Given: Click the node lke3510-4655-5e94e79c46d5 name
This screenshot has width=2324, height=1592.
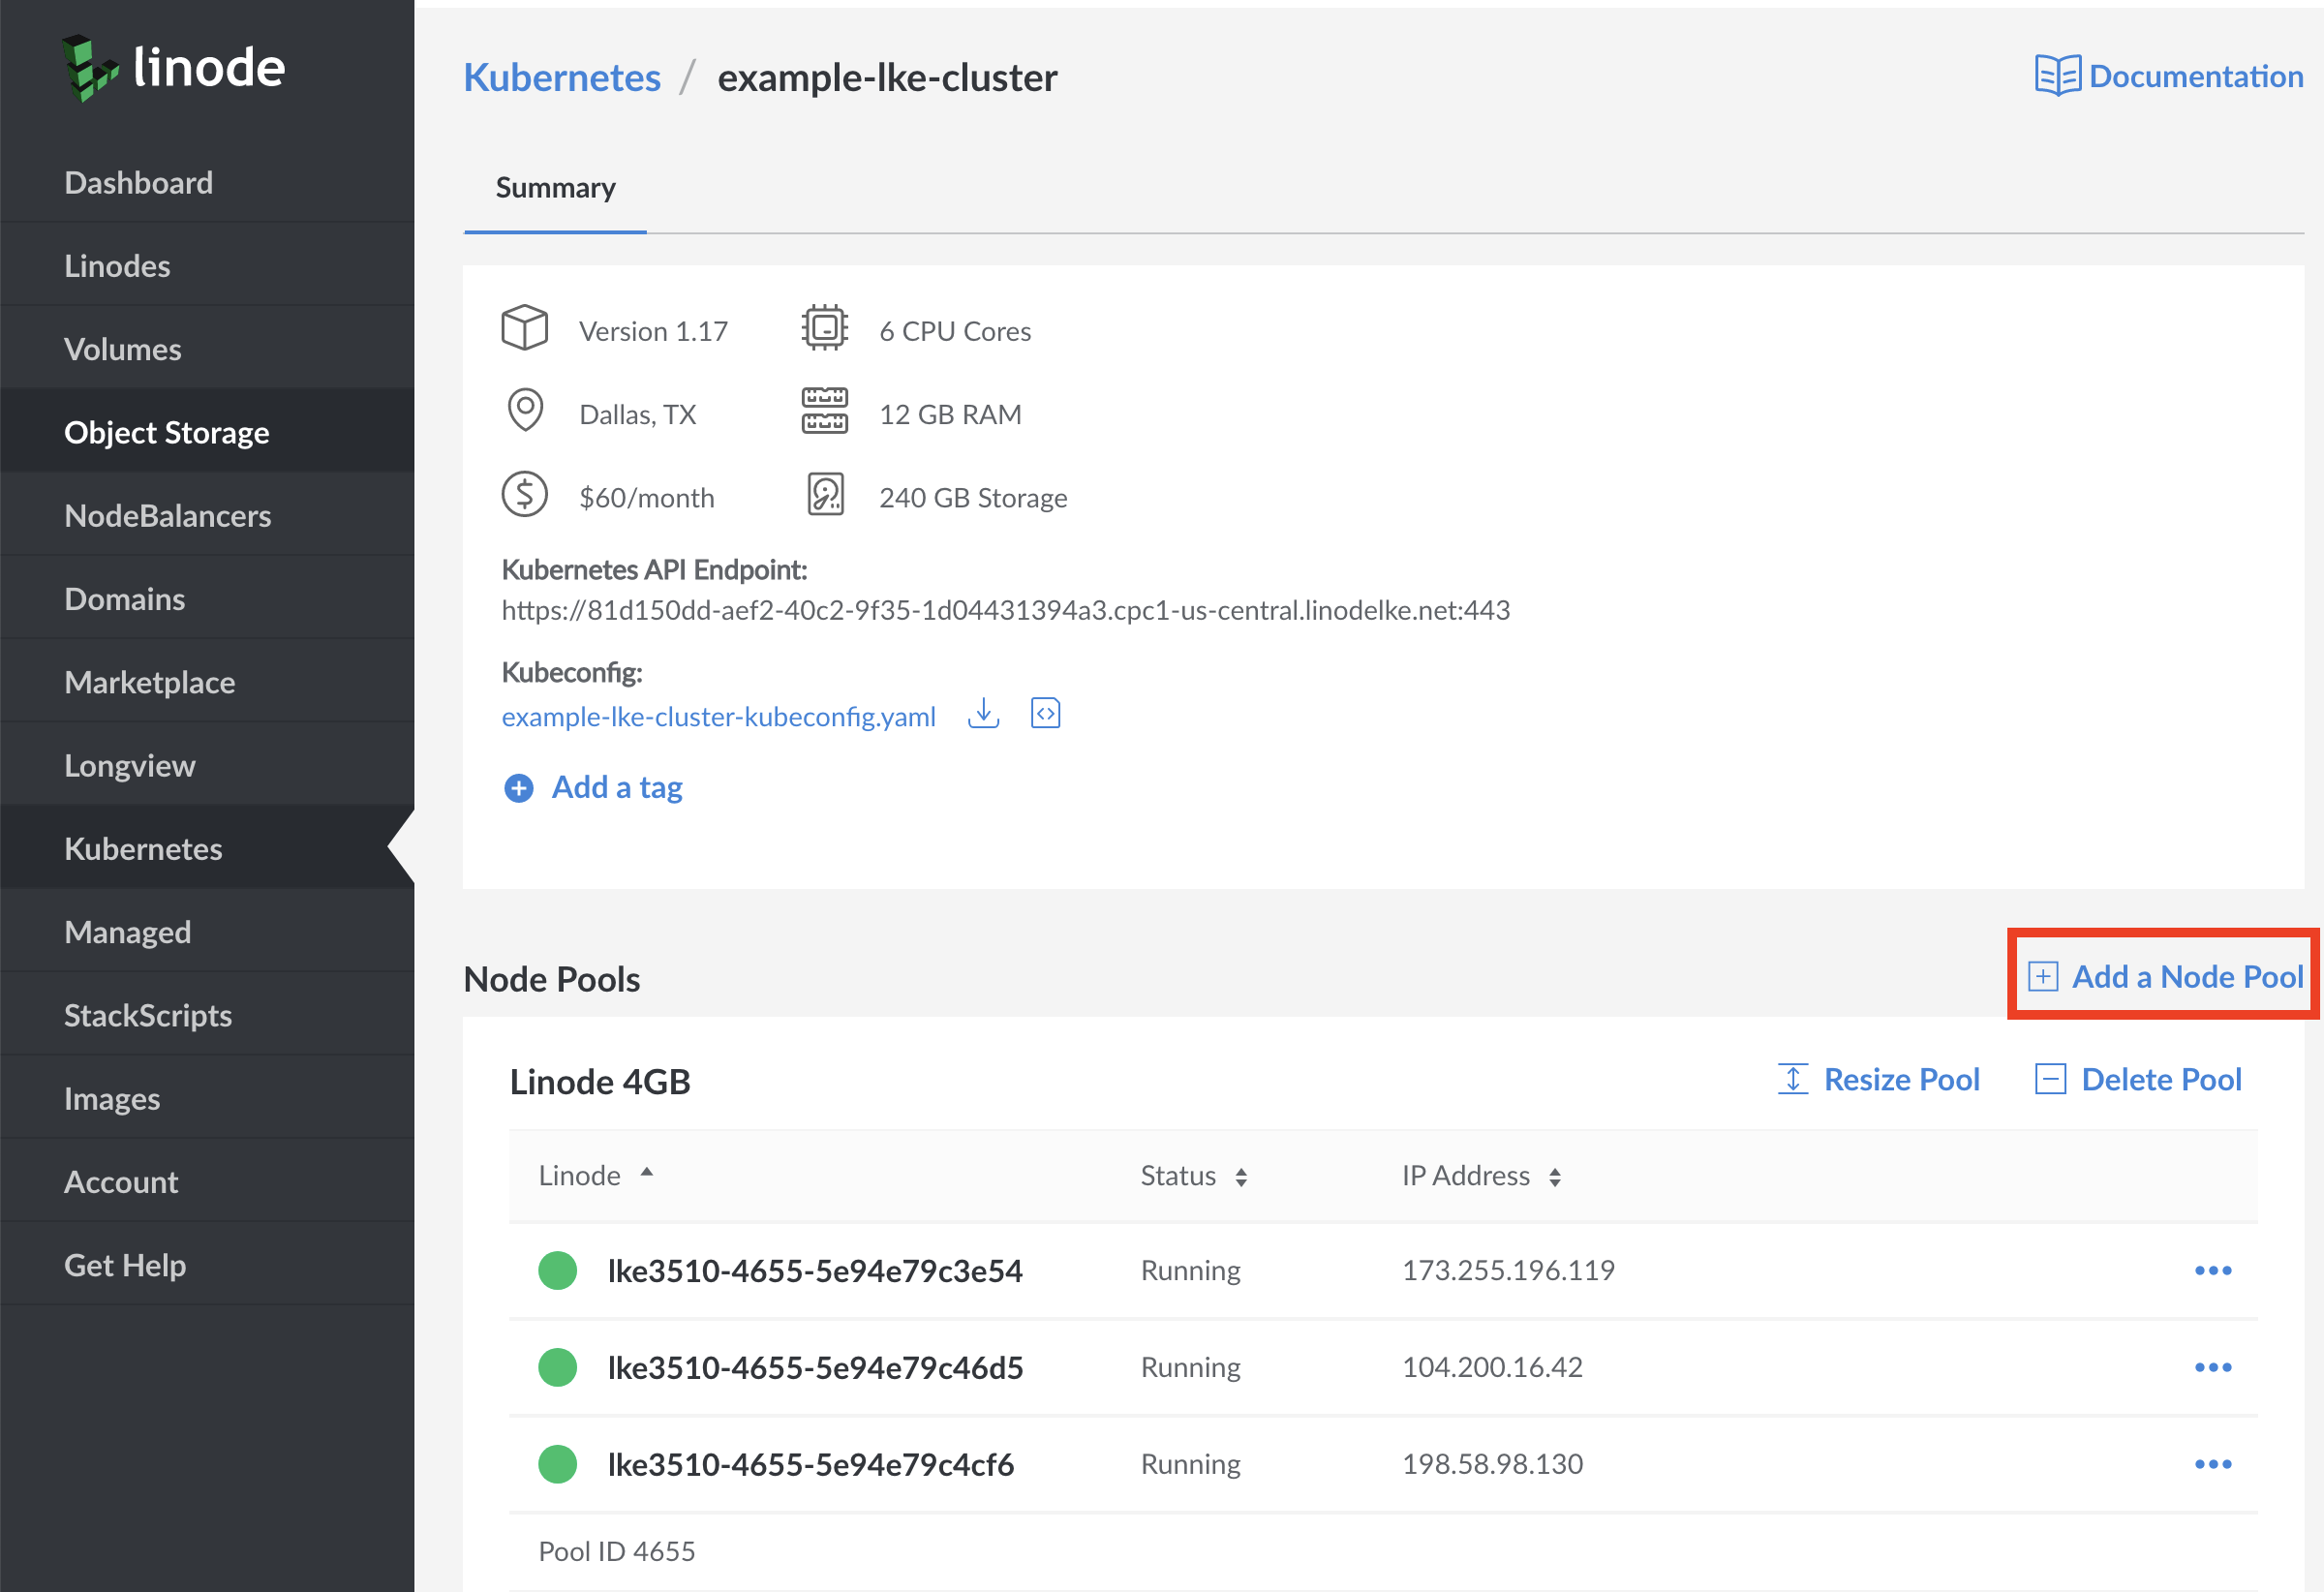Looking at the screenshot, I should 815,1368.
